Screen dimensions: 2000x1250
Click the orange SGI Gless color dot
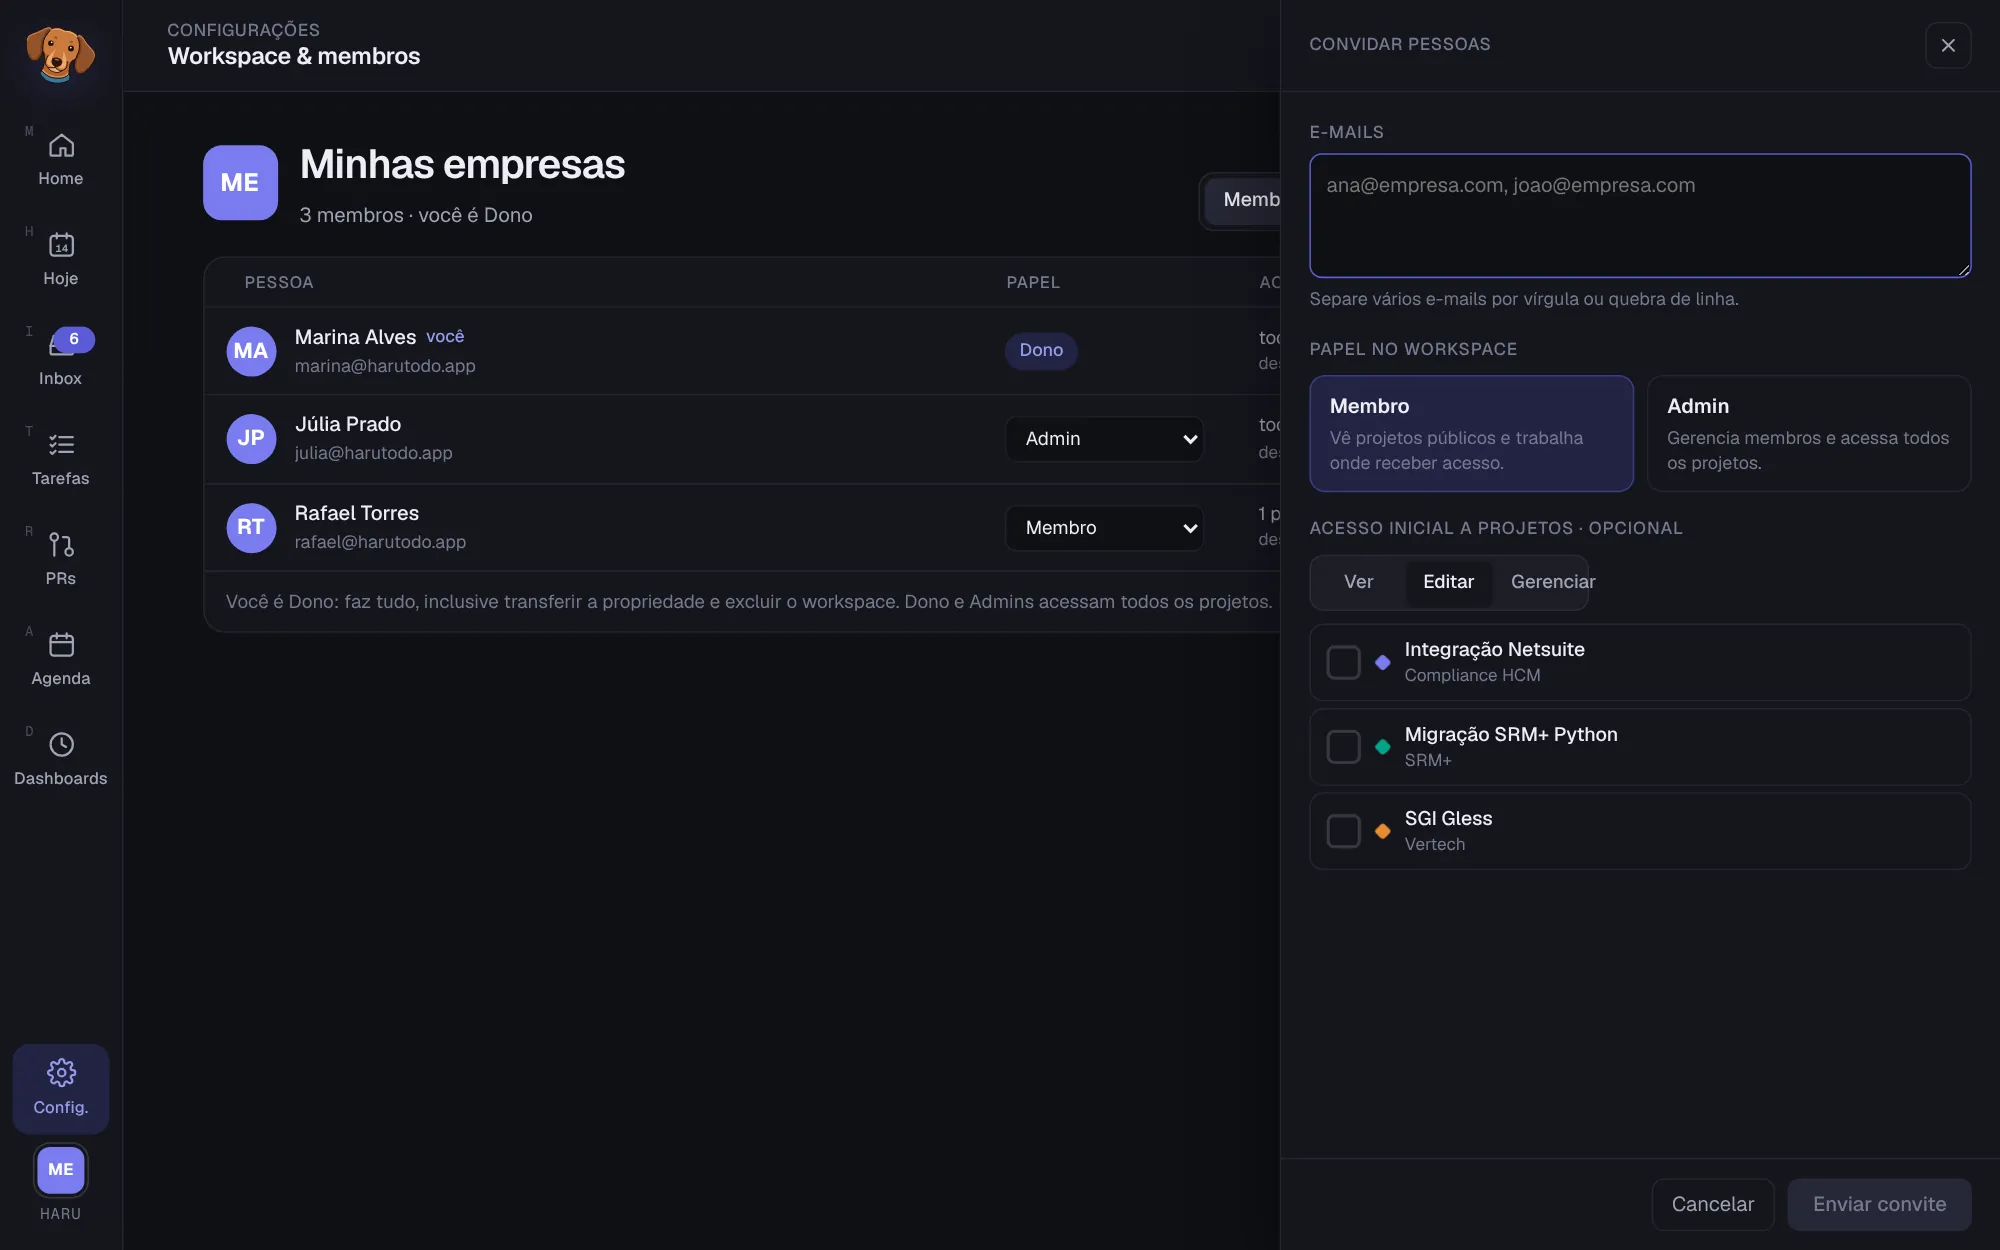(1382, 831)
